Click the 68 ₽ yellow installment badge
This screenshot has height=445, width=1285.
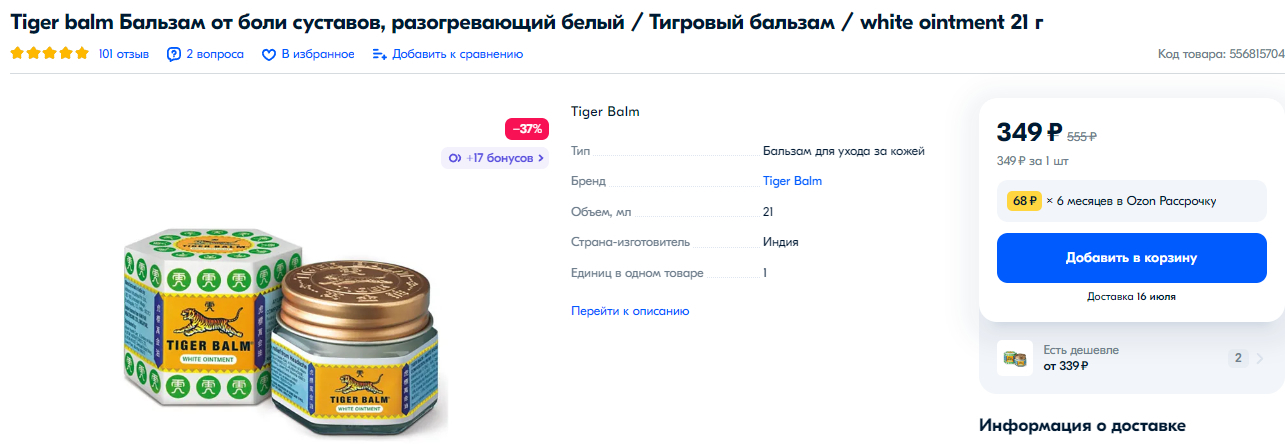[x=1024, y=201]
